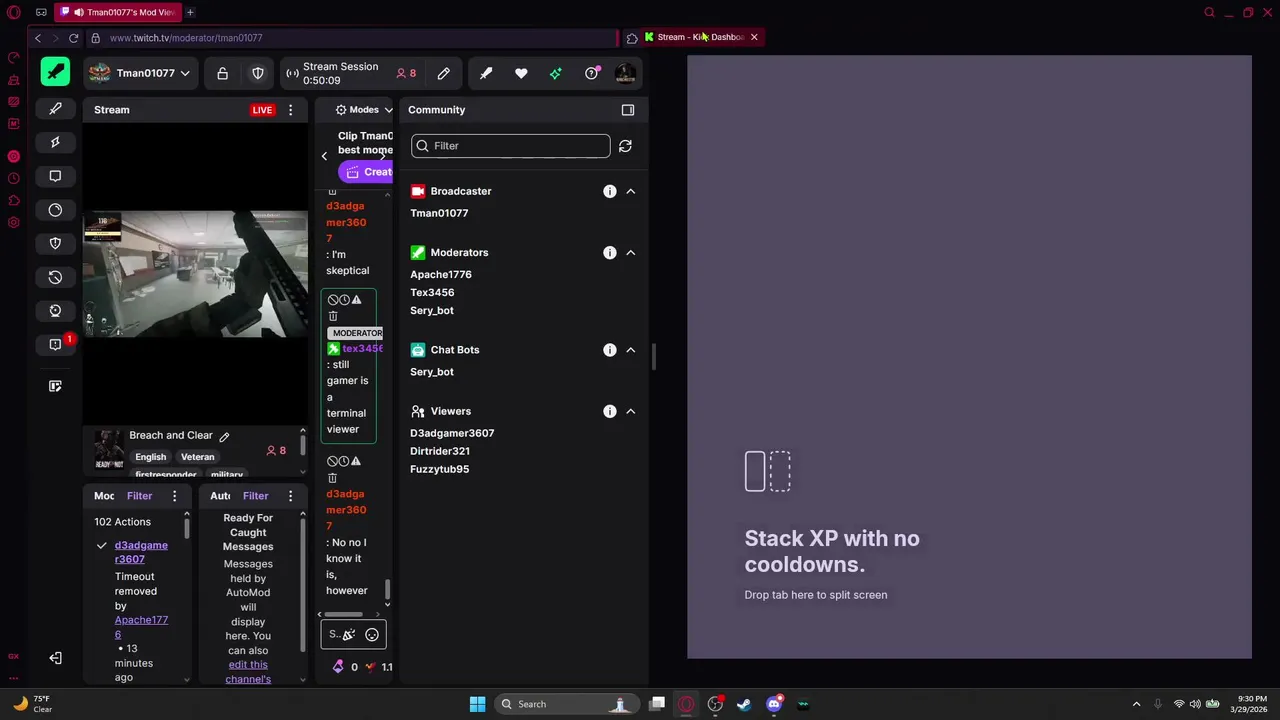Click info icon next to Chat Bots
This screenshot has width=1280, height=720.
pos(610,350)
